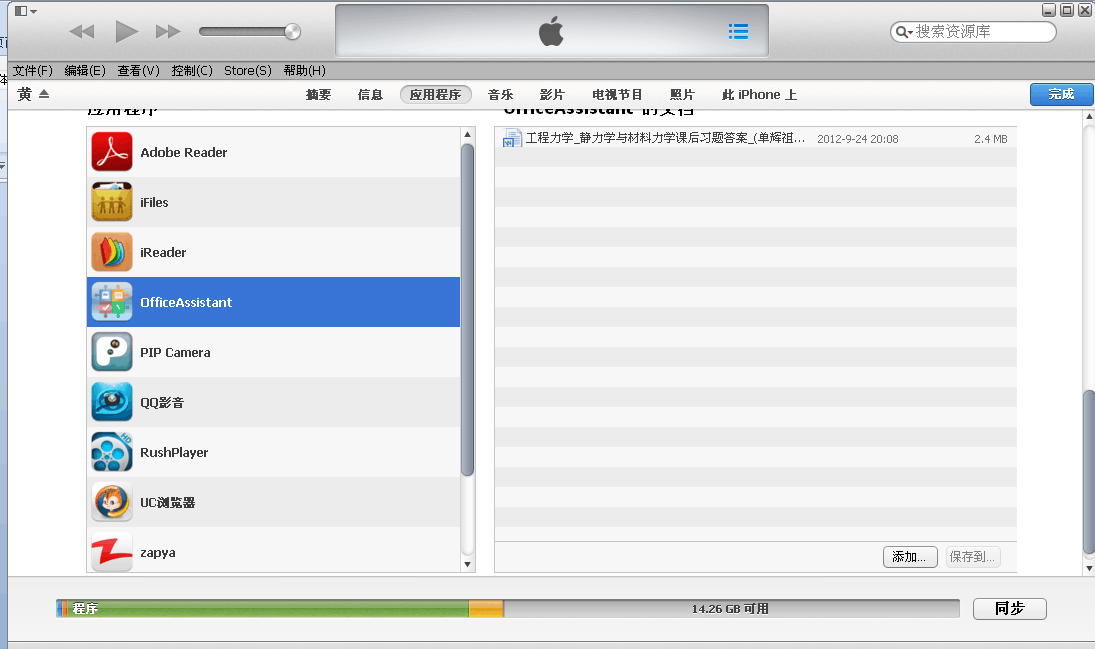1095x649 pixels.
Task: Open the Store(S) menu
Action: click(x=248, y=71)
